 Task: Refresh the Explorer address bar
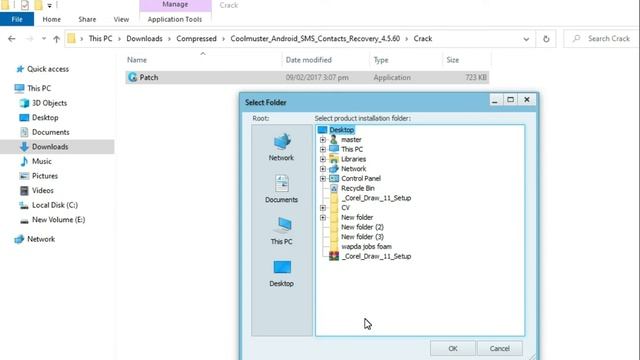[546, 39]
